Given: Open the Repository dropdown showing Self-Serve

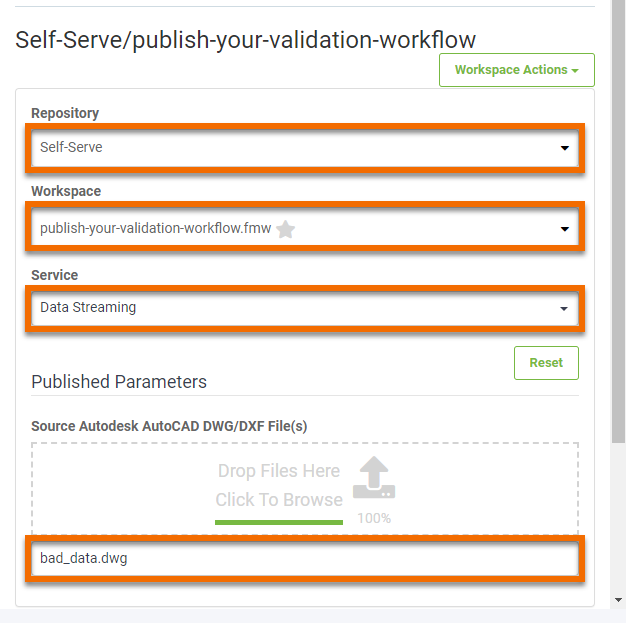Looking at the screenshot, I should [x=304, y=148].
